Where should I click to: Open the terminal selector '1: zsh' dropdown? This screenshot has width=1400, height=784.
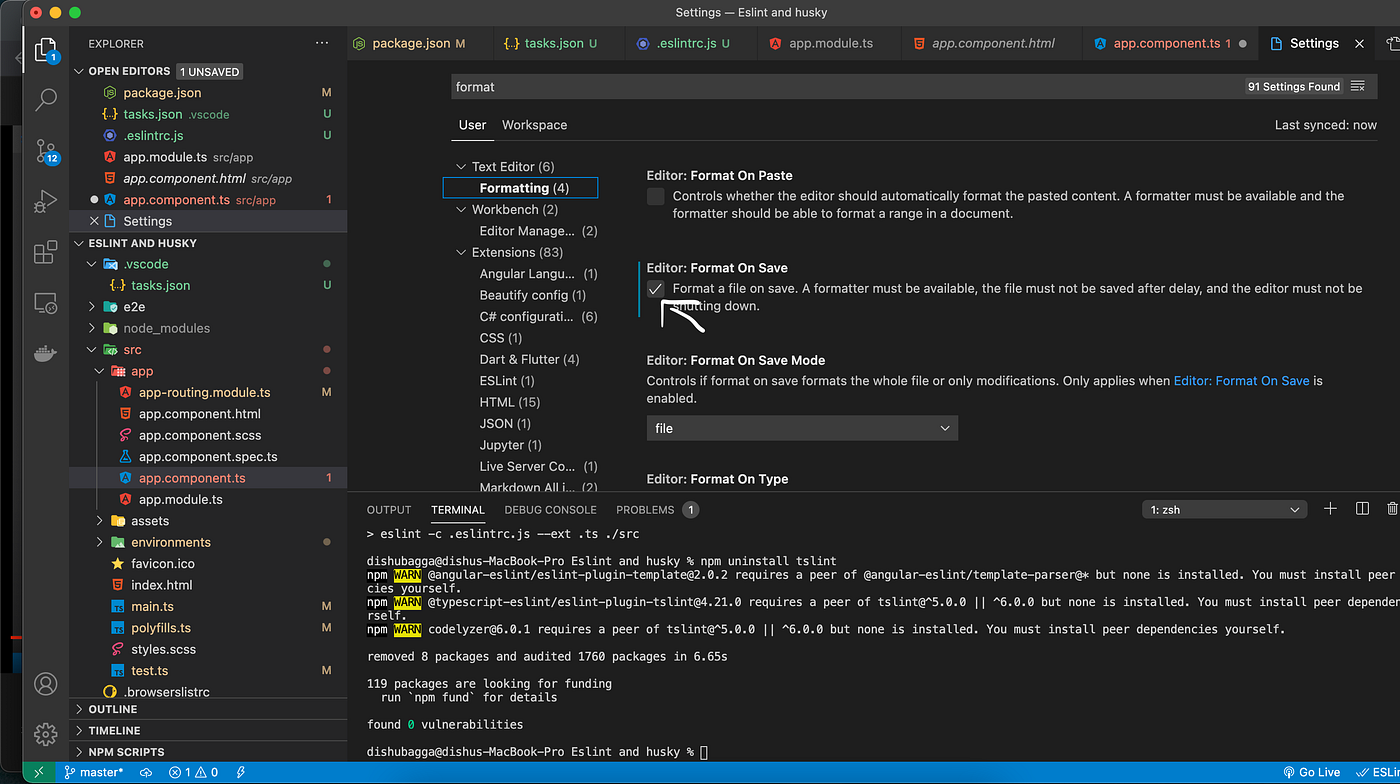point(1224,510)
